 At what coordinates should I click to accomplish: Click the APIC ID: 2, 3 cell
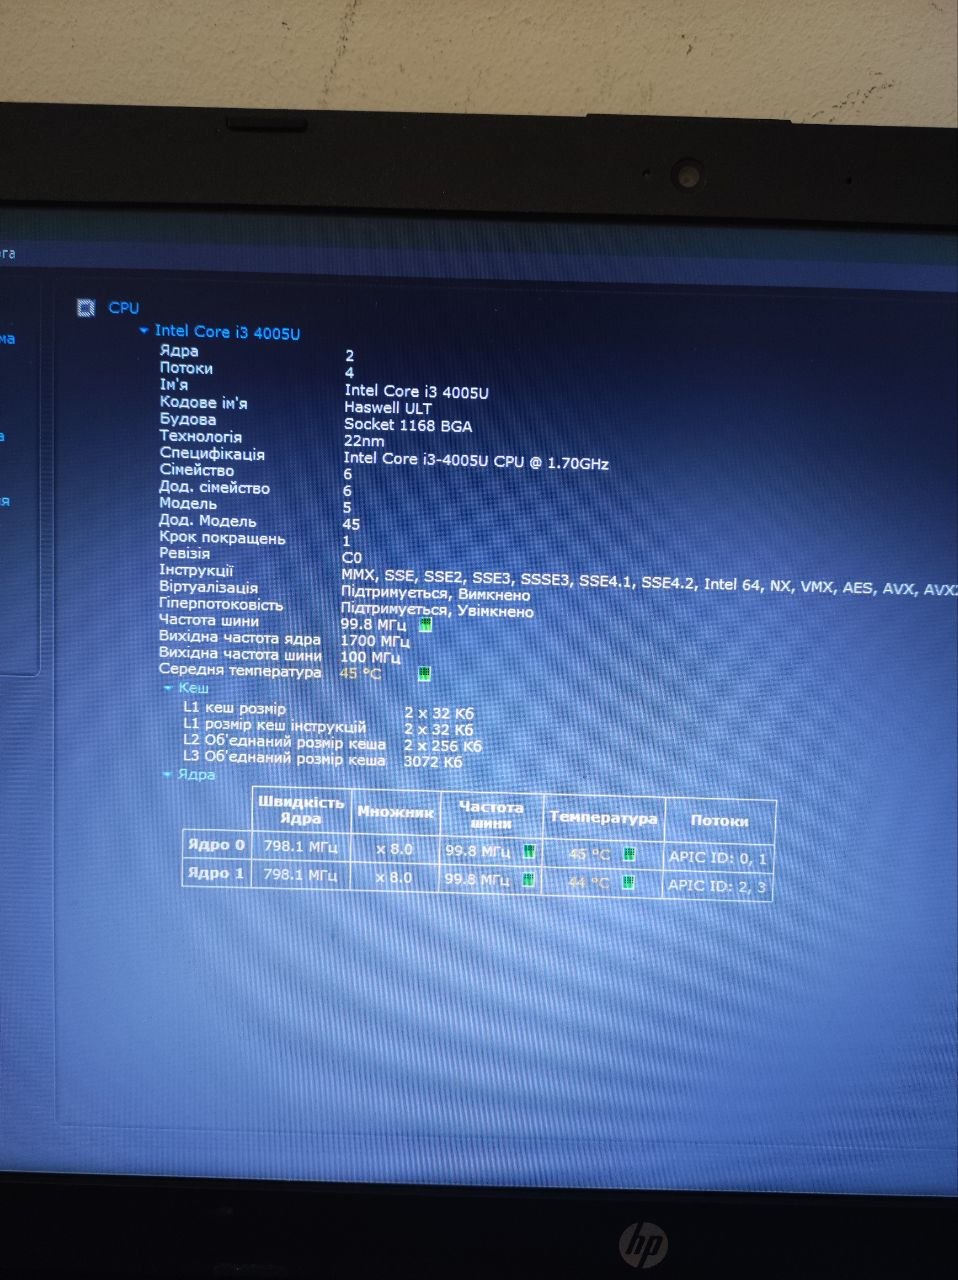pos(719,885)
